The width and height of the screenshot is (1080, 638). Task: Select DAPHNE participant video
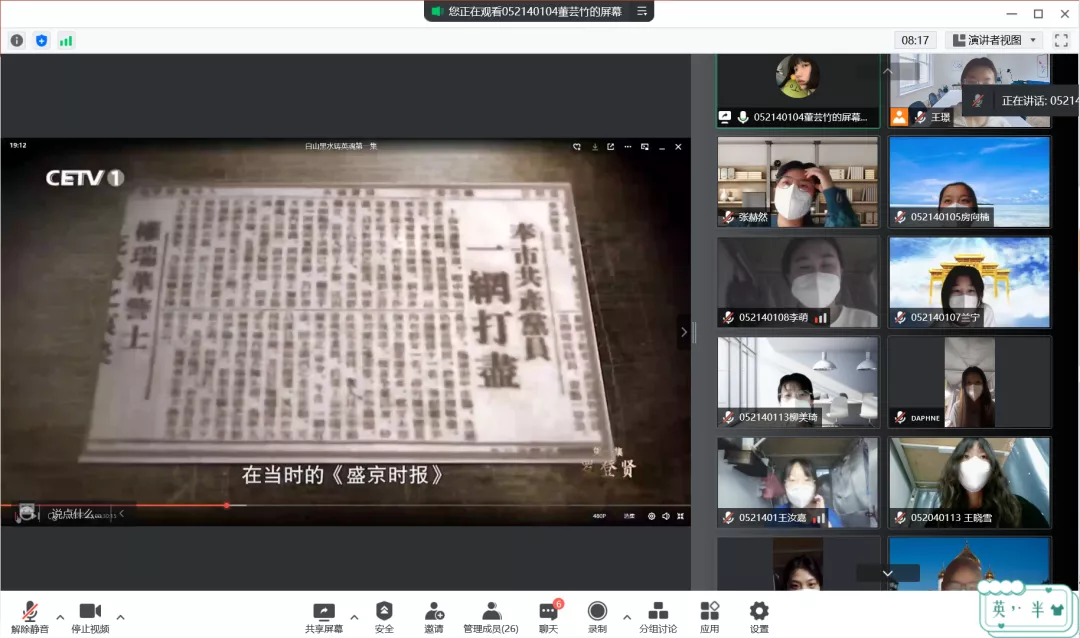click(x=969, y=382)
